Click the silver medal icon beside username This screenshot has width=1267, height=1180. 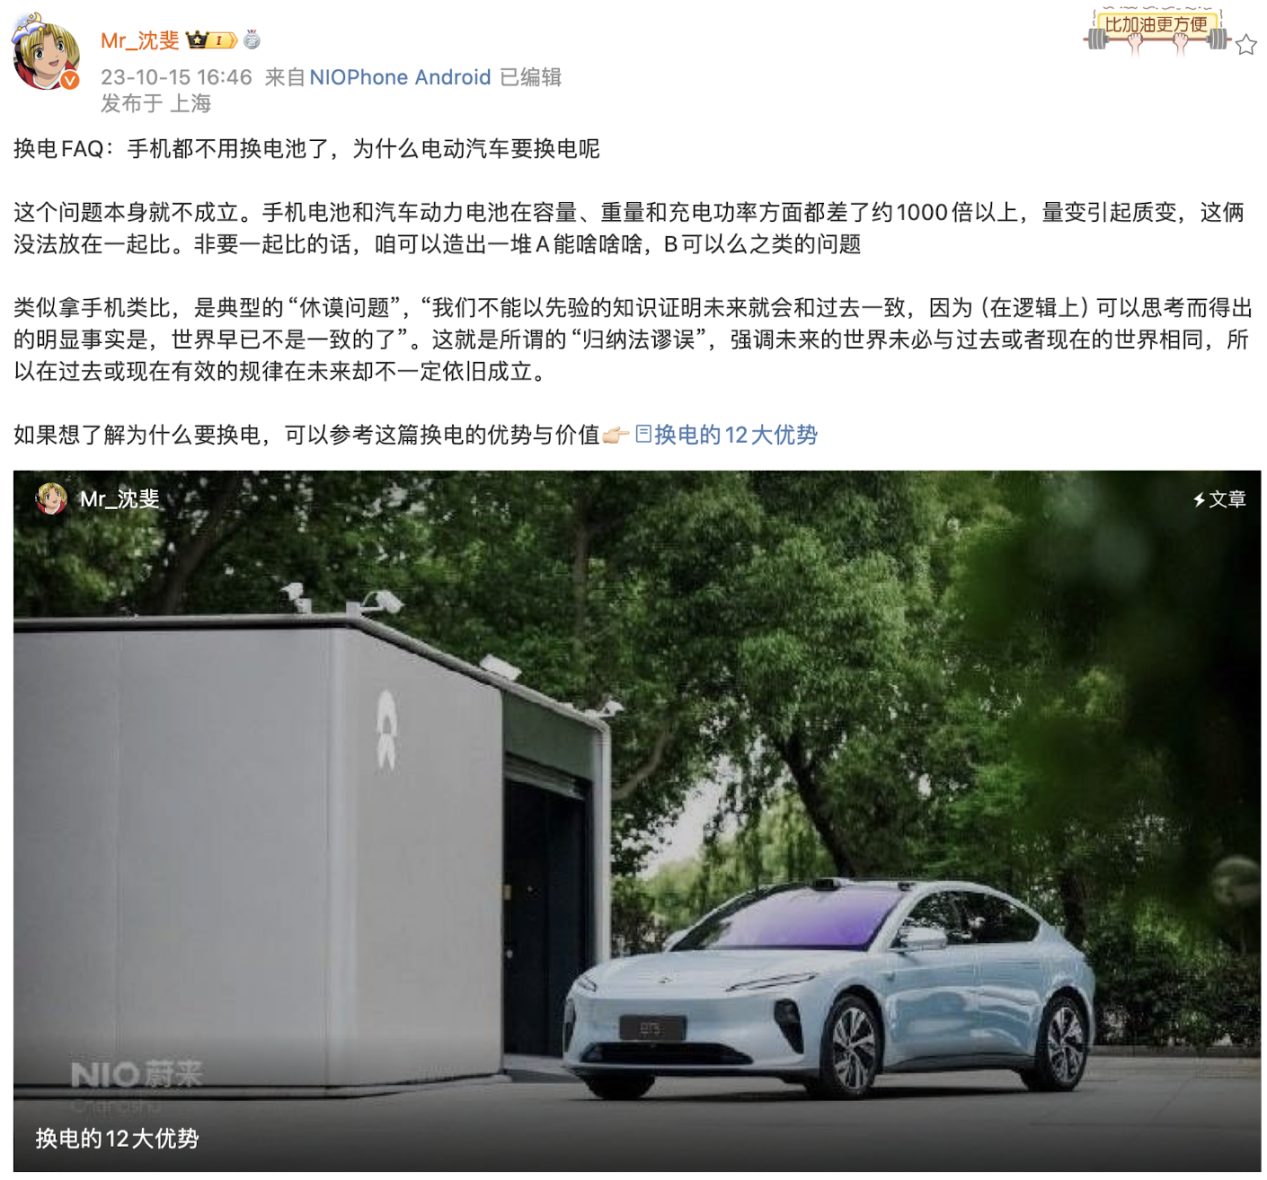pos(252,40)
